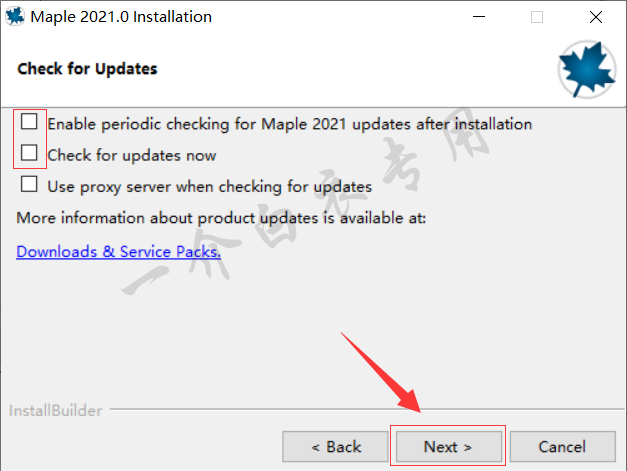Image resolution: width=627 pixels, height=471 pixels.
Task: Click the Use proxy server label text
Action: 210,187
